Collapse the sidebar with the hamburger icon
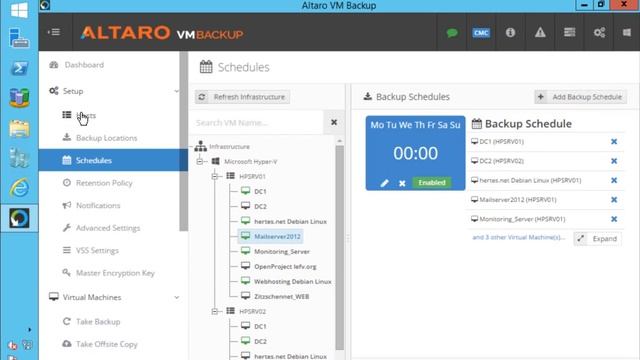 click(x=54, y=32)
